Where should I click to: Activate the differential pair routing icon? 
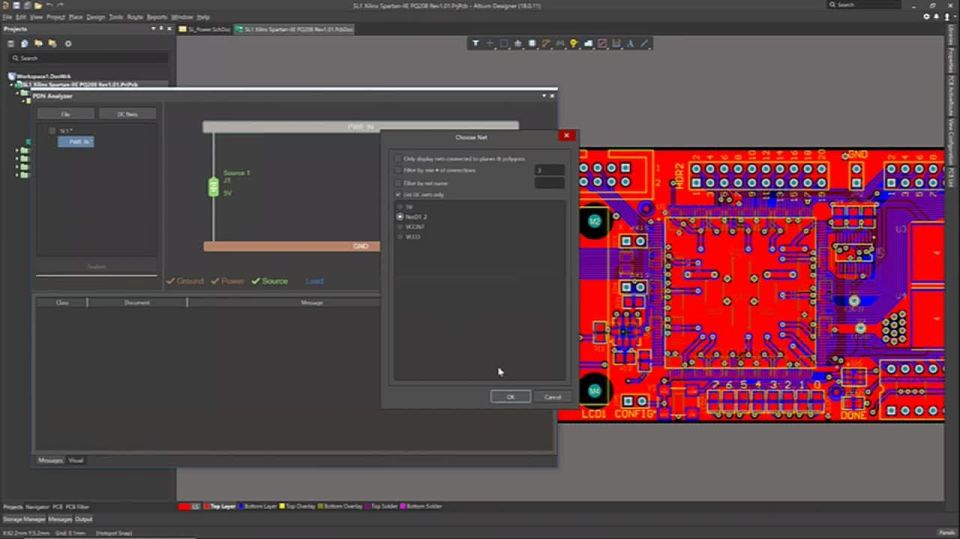tap(560, 43)
